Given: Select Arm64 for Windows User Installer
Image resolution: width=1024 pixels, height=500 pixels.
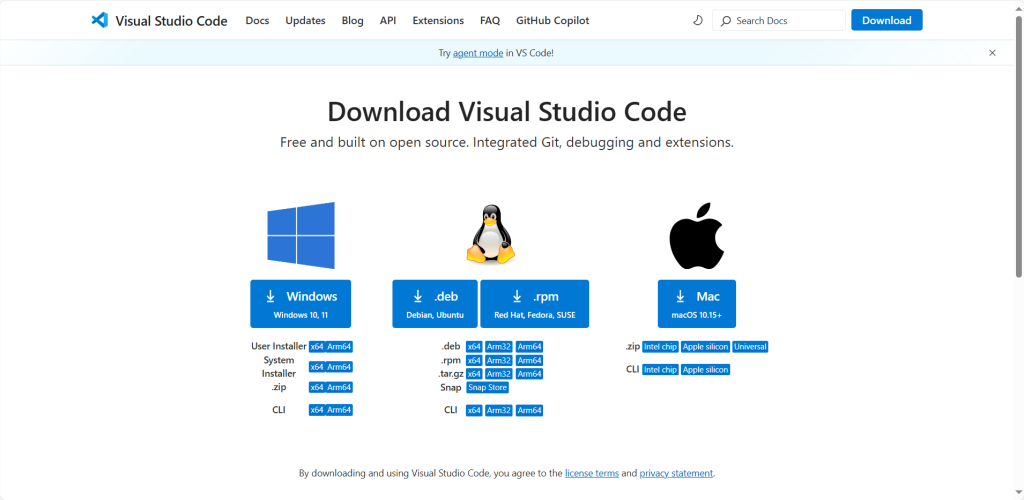Looking at the screenshot, I should coord(340,347).
